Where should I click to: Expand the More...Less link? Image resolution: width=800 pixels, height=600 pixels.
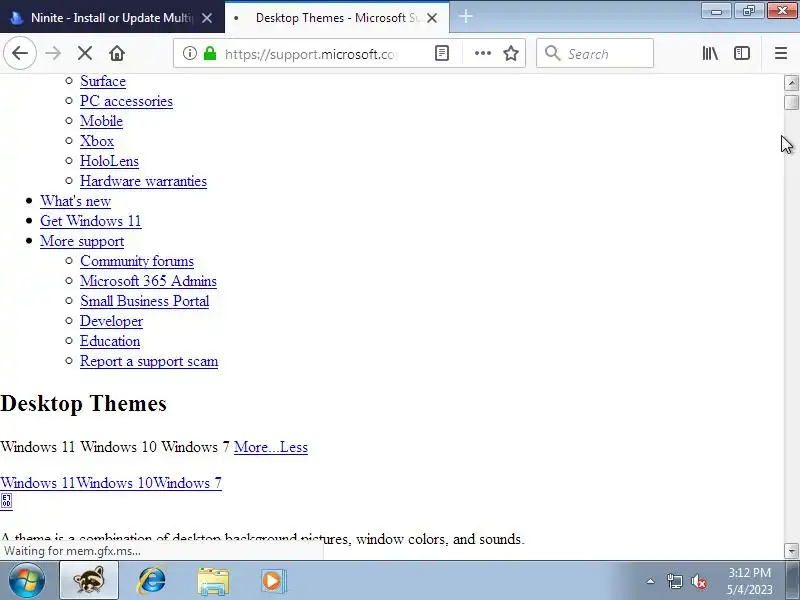(270, 447)
